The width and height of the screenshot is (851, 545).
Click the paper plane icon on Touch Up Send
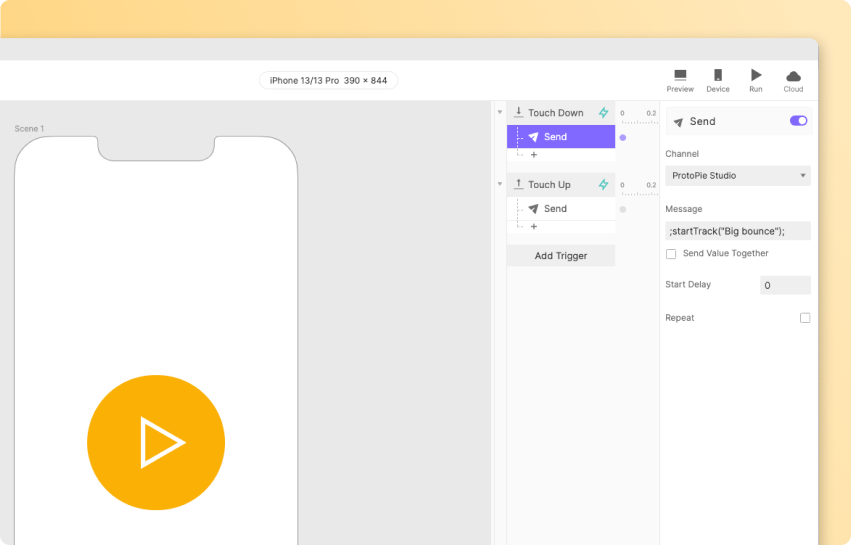(x=534, y=208)
